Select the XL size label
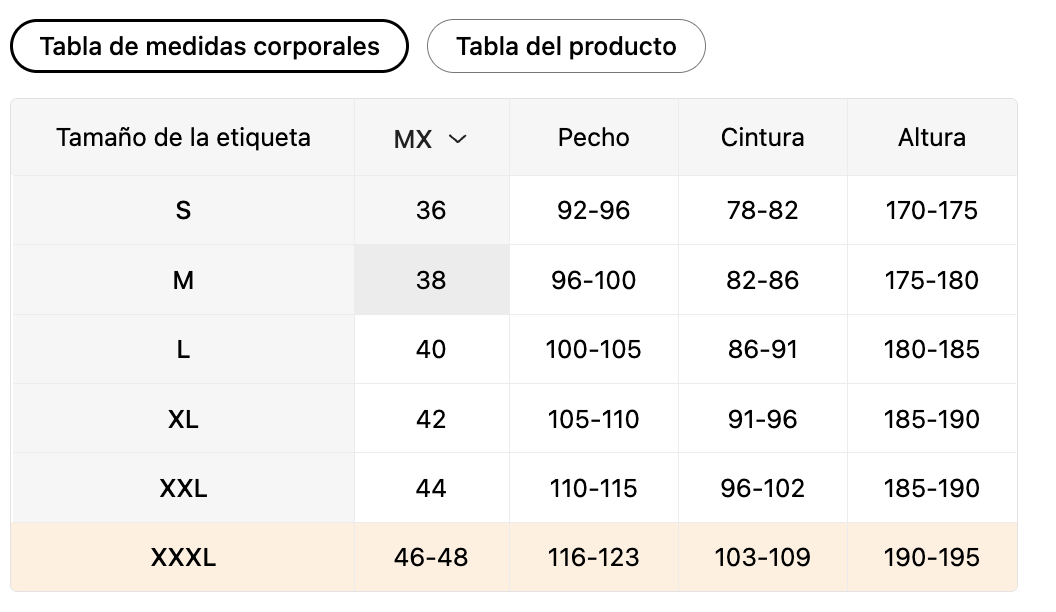The width and height of the screenshot is (1056, 612). tap(183, 419)
